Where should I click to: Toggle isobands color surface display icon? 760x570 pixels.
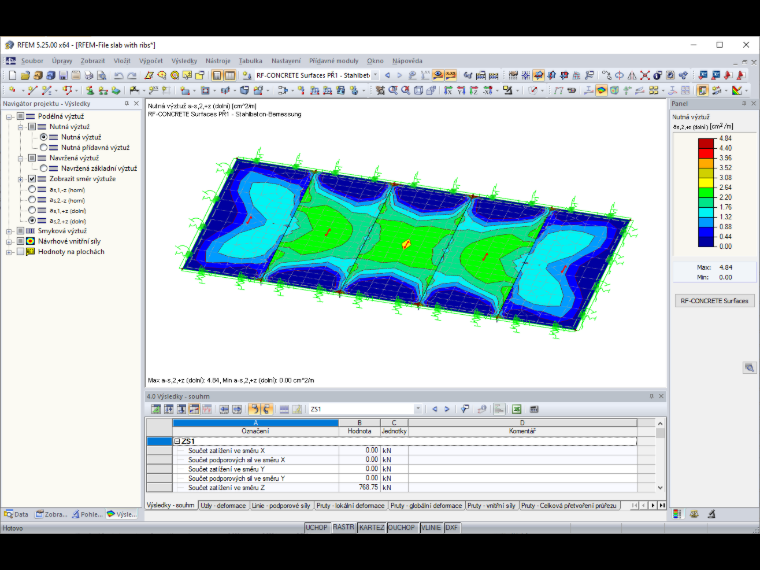(602, 90)
